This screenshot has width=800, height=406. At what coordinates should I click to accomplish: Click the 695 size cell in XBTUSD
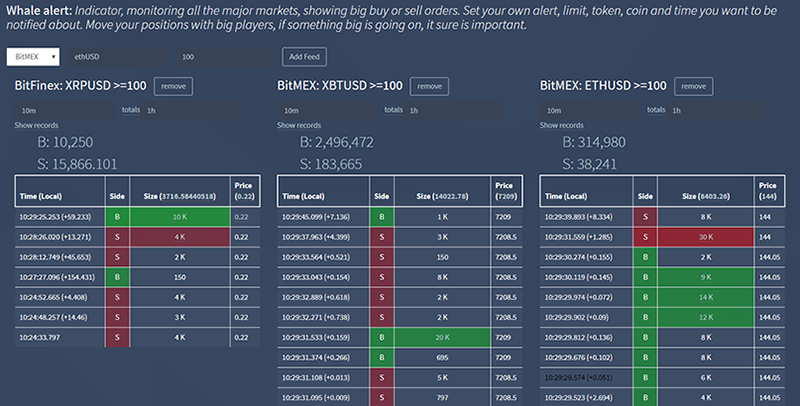[x=442, y=358]
